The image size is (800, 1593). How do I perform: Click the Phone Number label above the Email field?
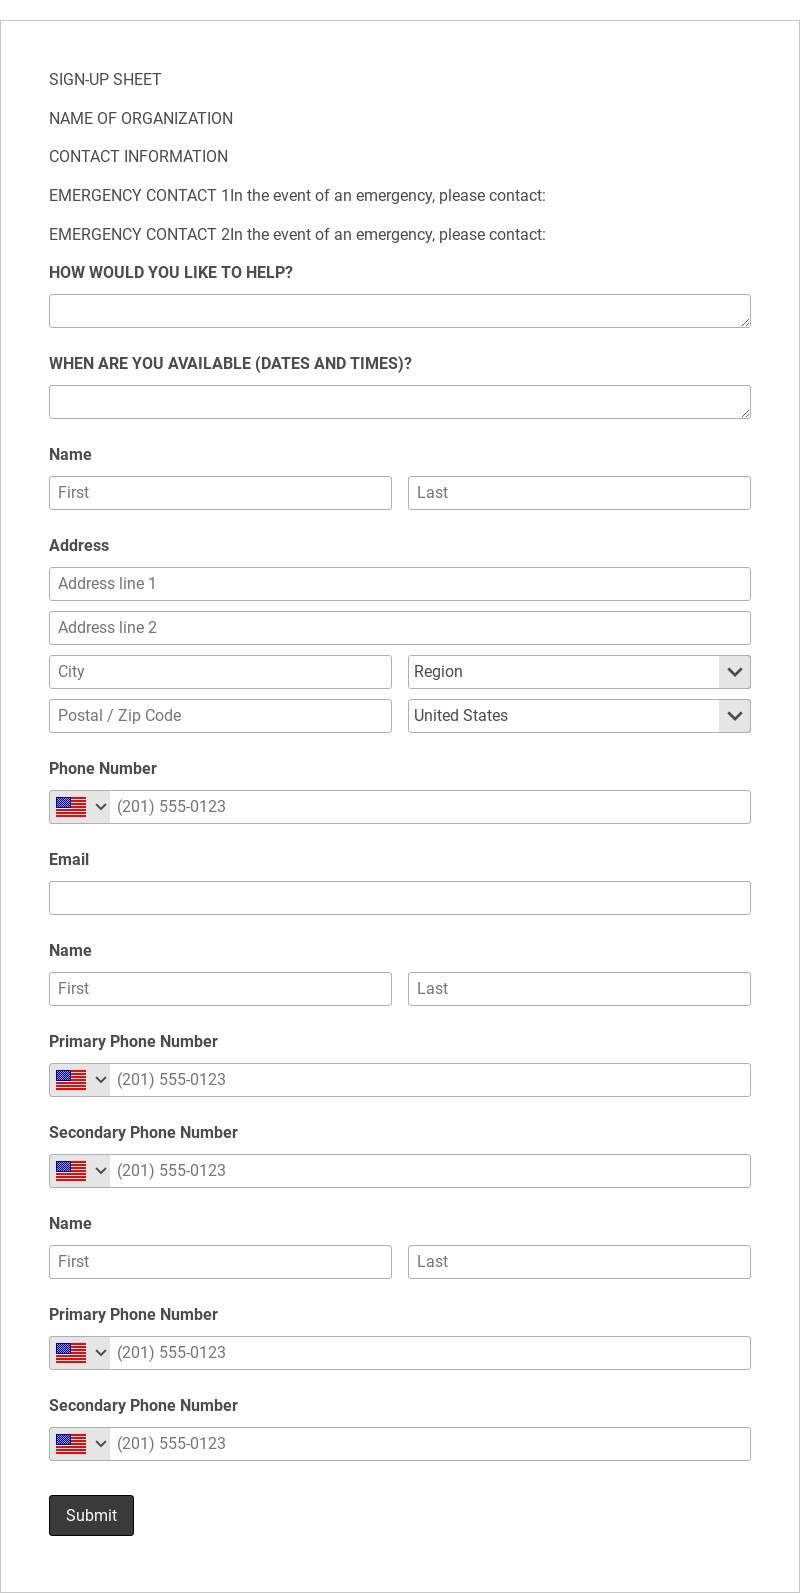coord(103,769)
